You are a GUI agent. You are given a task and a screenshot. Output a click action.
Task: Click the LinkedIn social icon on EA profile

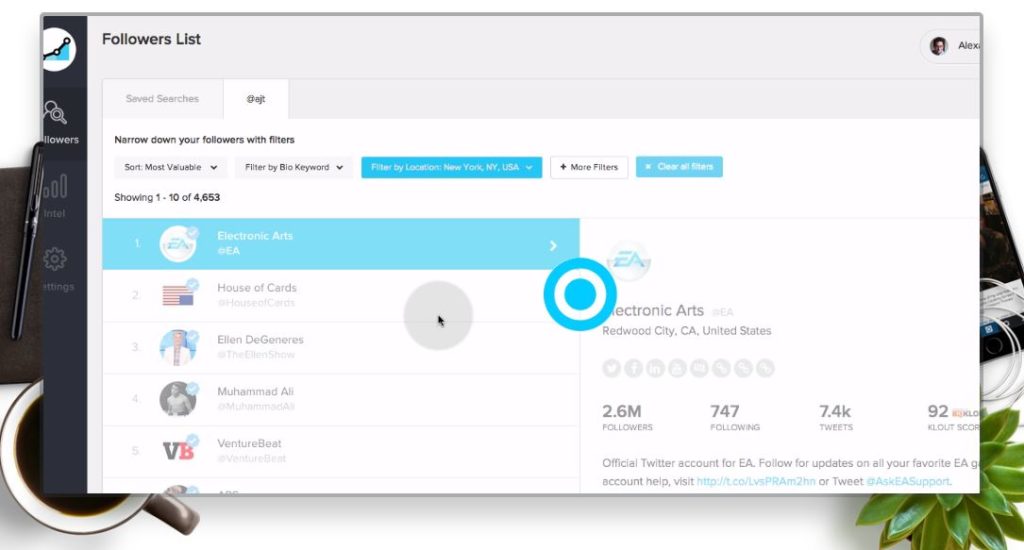tap(655, 368)
